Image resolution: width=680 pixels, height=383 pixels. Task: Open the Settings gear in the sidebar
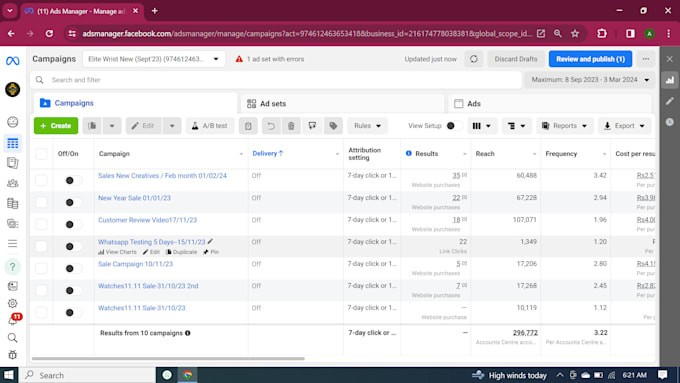[x=13, y=303]
